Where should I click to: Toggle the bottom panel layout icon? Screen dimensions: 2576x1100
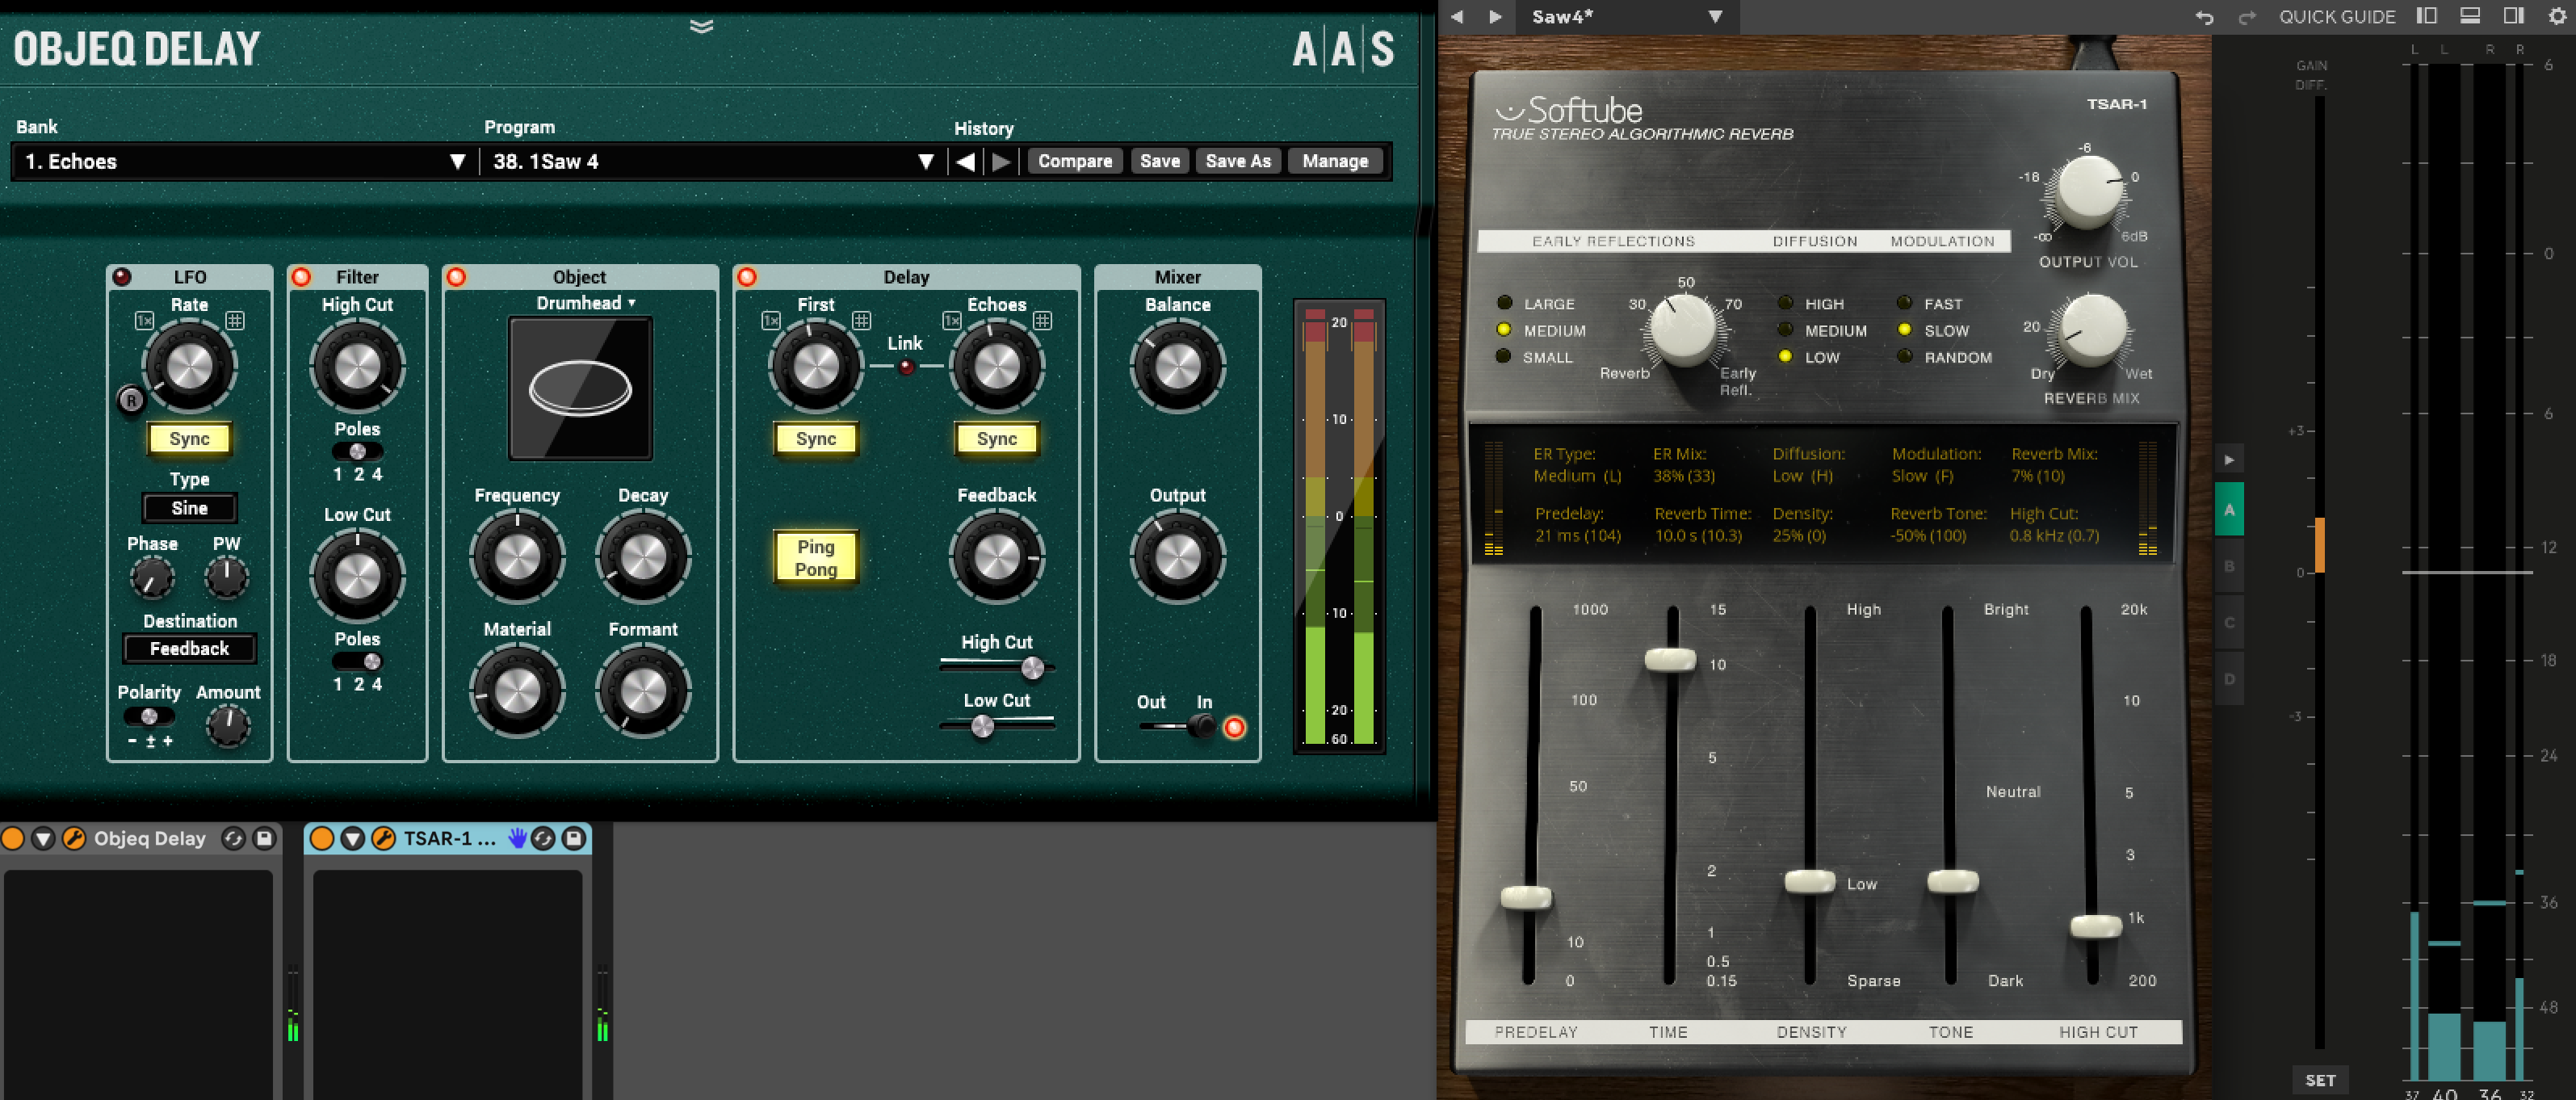(2469, 16)
